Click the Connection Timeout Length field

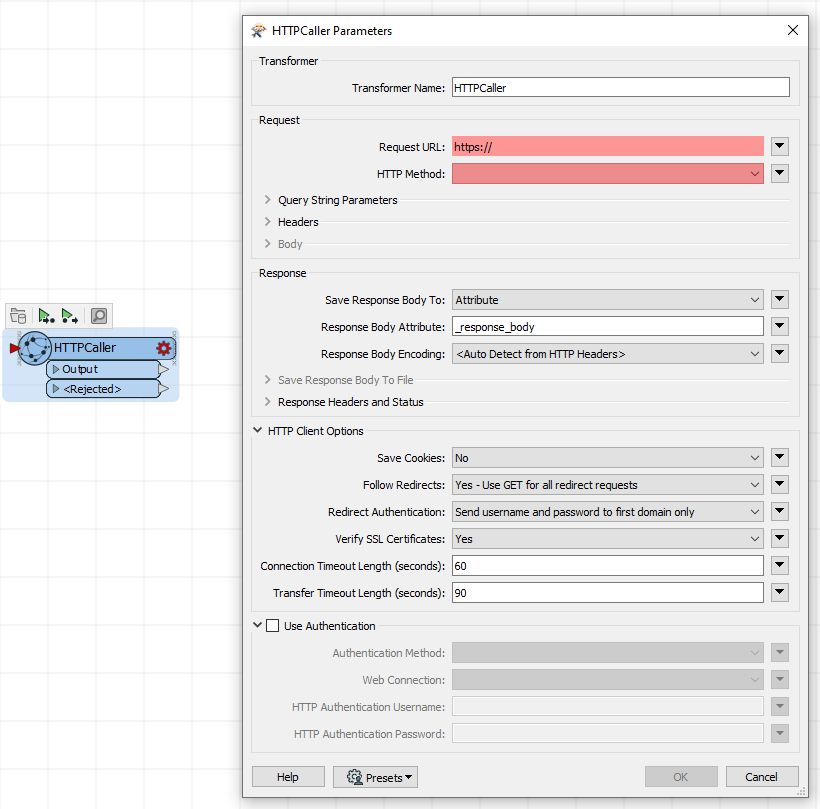point(608,566)
